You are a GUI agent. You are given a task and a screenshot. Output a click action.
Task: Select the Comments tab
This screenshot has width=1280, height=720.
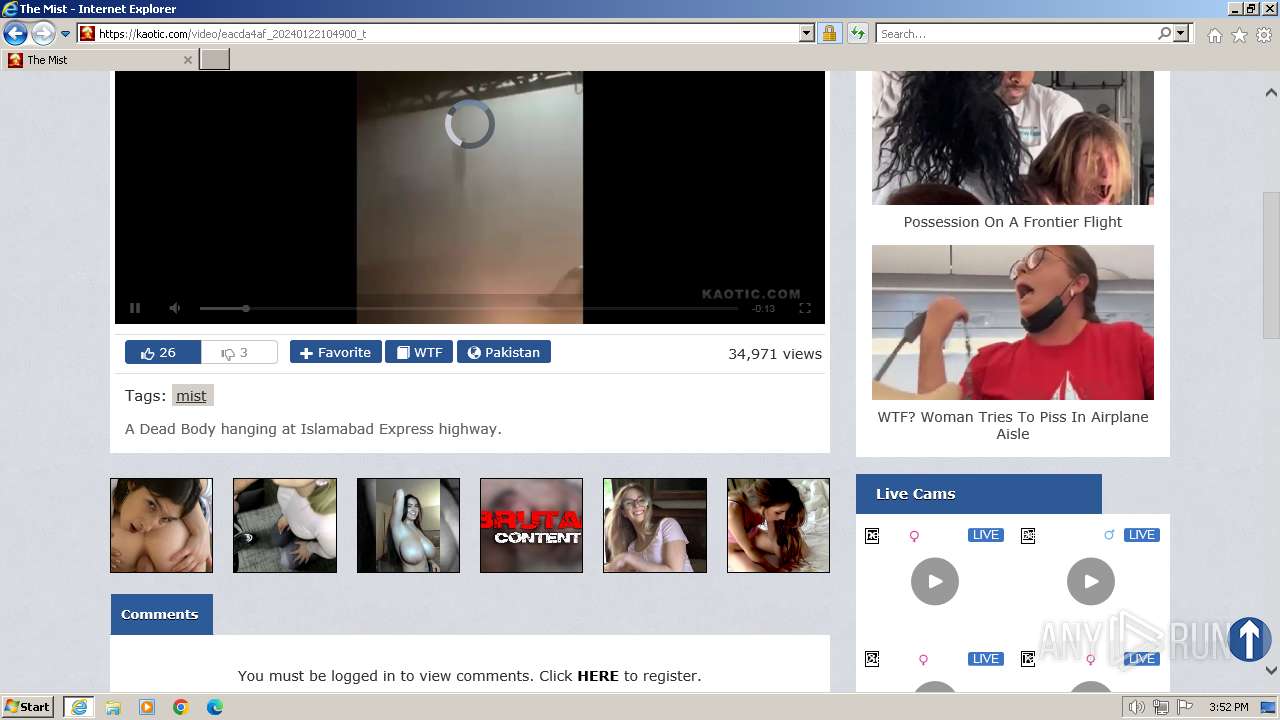(x=161, y=614)
